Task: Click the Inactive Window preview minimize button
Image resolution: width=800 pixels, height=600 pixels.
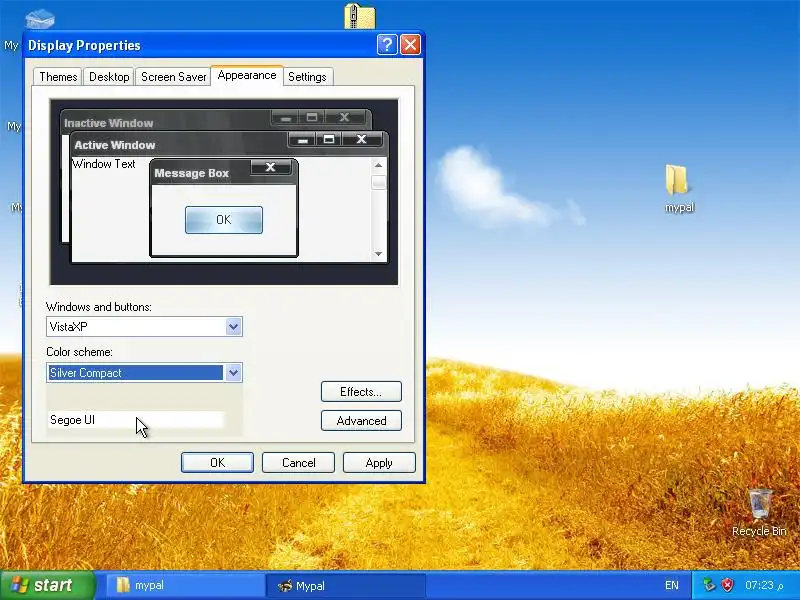Action: pos(285,118)
